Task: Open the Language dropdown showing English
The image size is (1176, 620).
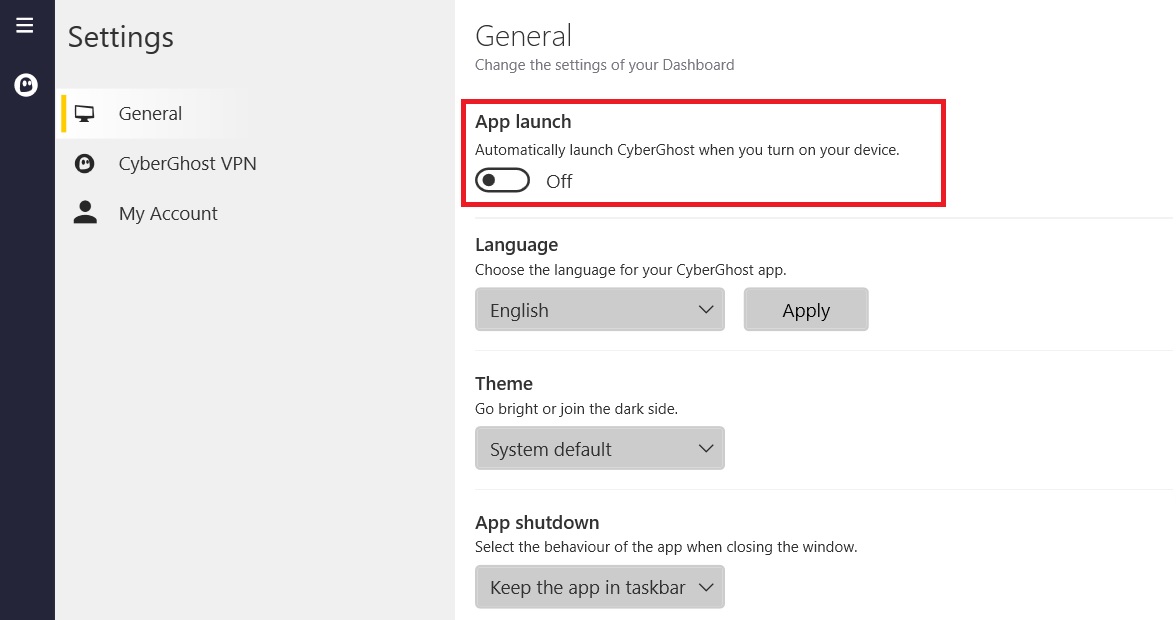Action: pos(599,309)
